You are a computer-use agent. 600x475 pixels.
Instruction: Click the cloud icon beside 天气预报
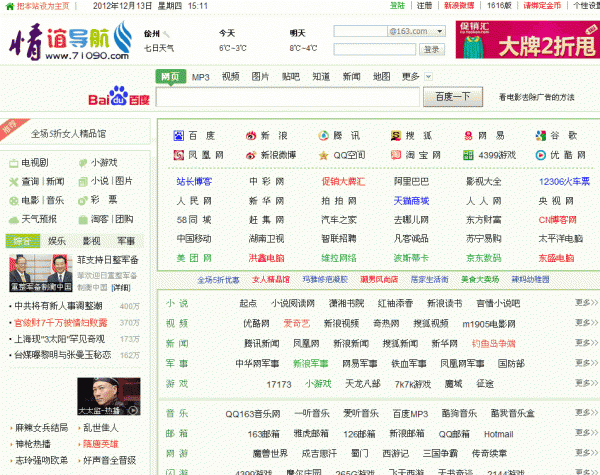click(x=14, y=220)
